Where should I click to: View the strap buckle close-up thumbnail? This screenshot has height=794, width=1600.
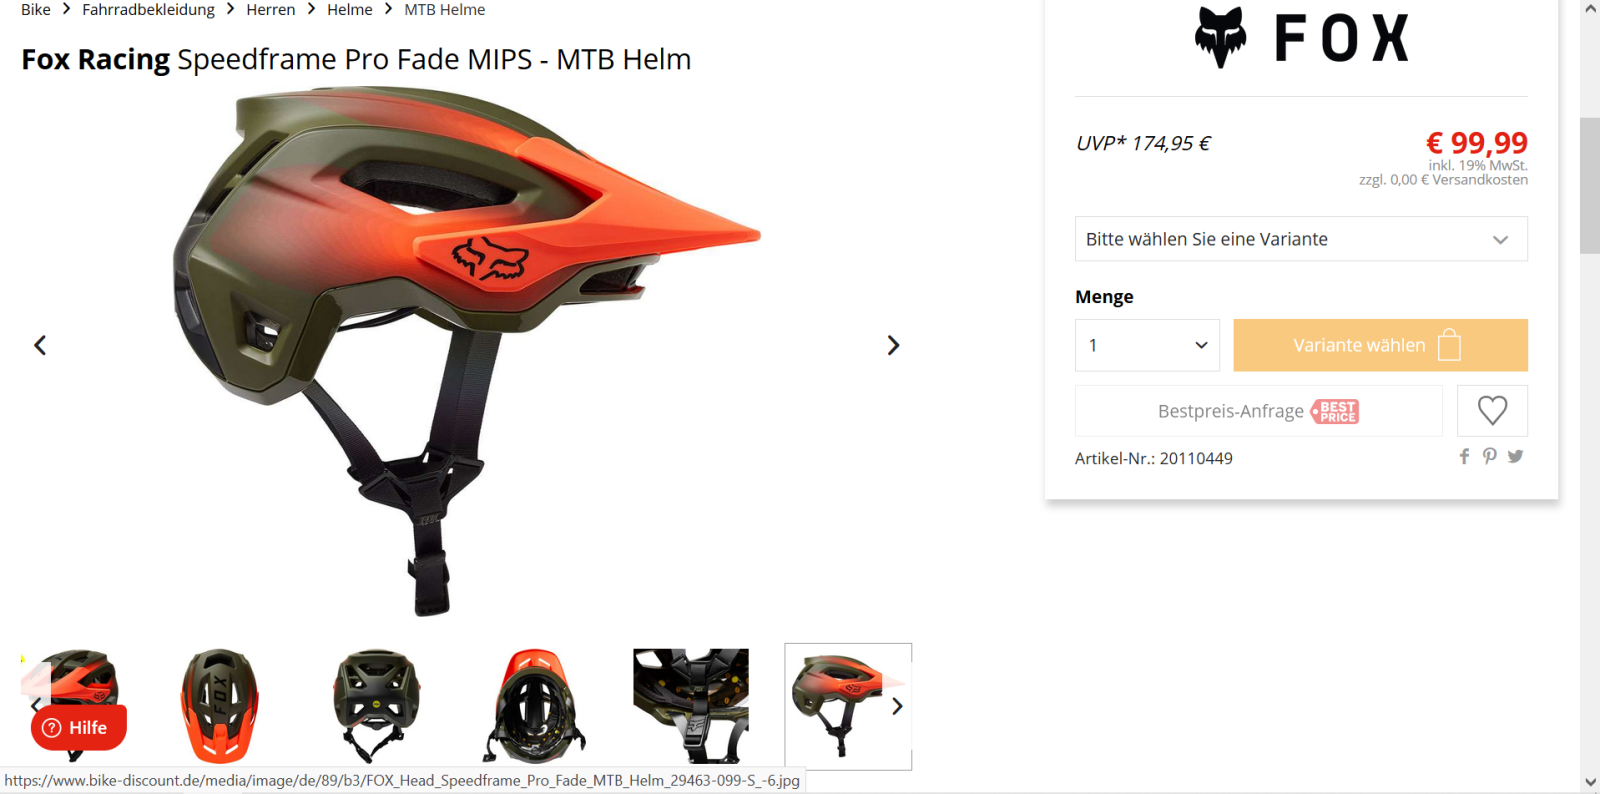(x=691, y=706)
